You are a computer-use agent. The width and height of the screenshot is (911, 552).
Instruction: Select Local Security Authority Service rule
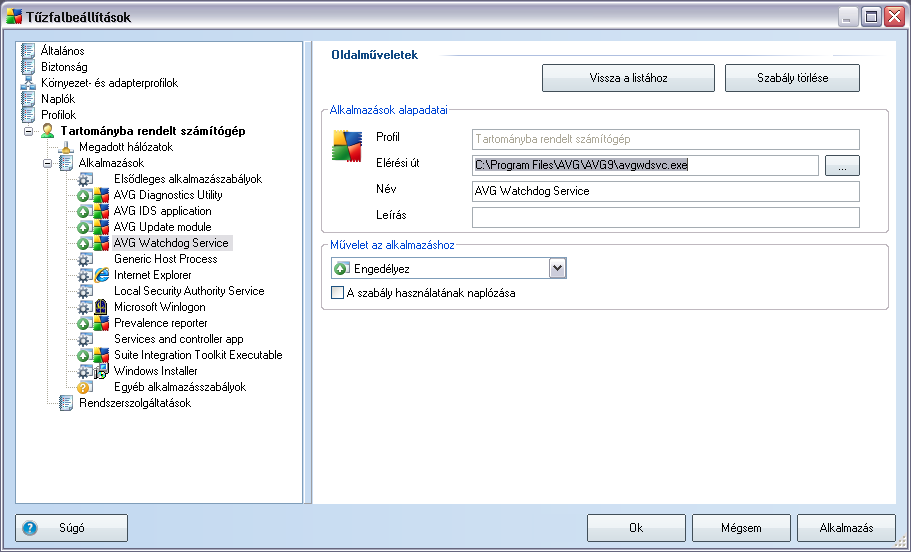point(189,291)
